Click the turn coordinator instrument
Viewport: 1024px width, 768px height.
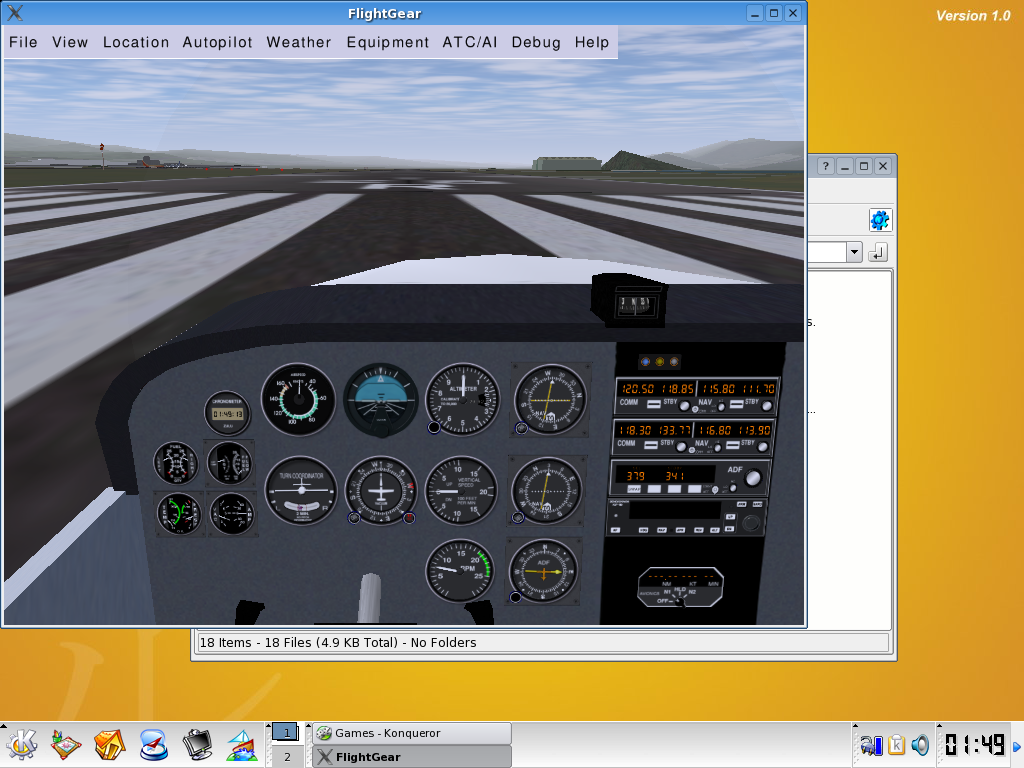[x=301, y=490]
